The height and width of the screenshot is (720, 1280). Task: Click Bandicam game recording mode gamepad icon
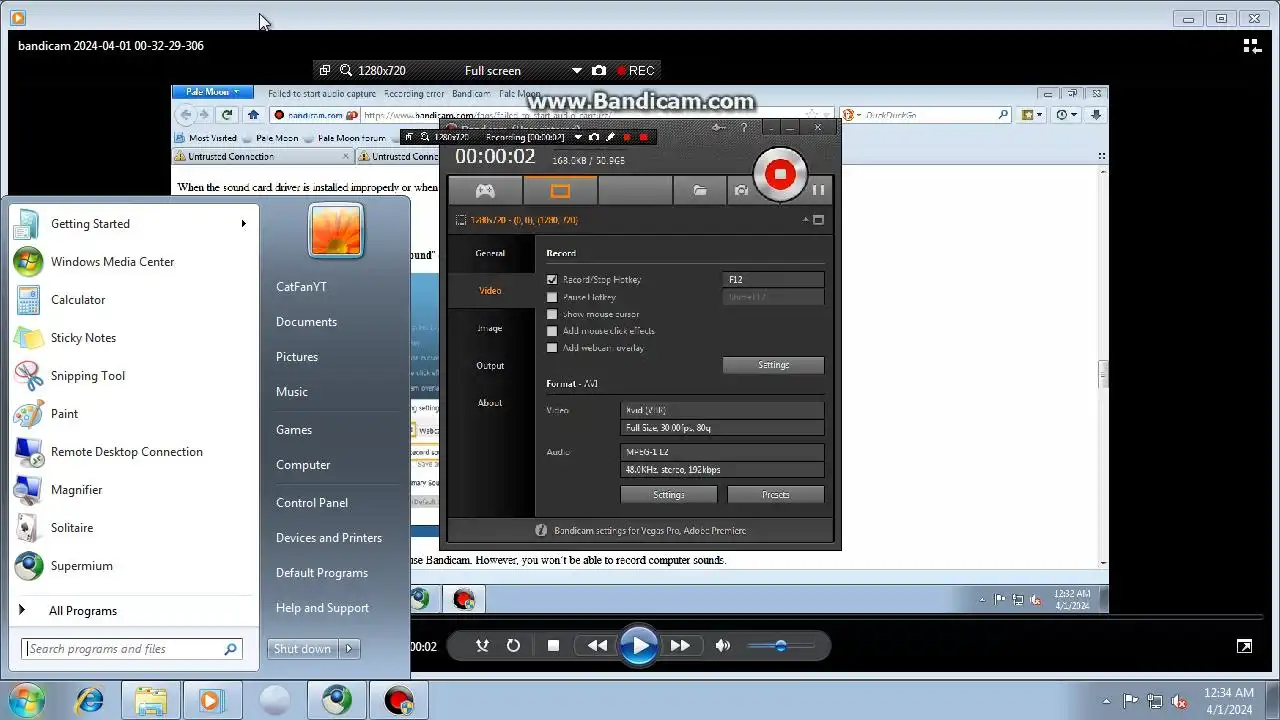(x=485, y=191)
